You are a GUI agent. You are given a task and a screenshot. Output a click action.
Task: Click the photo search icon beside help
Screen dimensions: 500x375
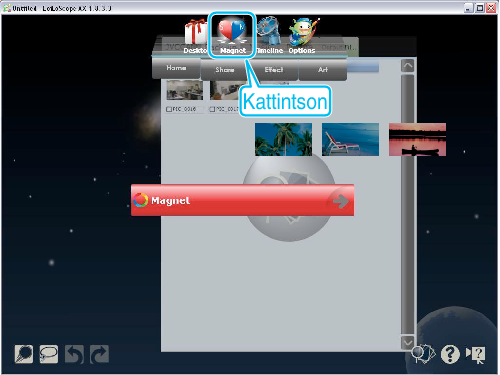pyautogui.click(x=423, y=353)
